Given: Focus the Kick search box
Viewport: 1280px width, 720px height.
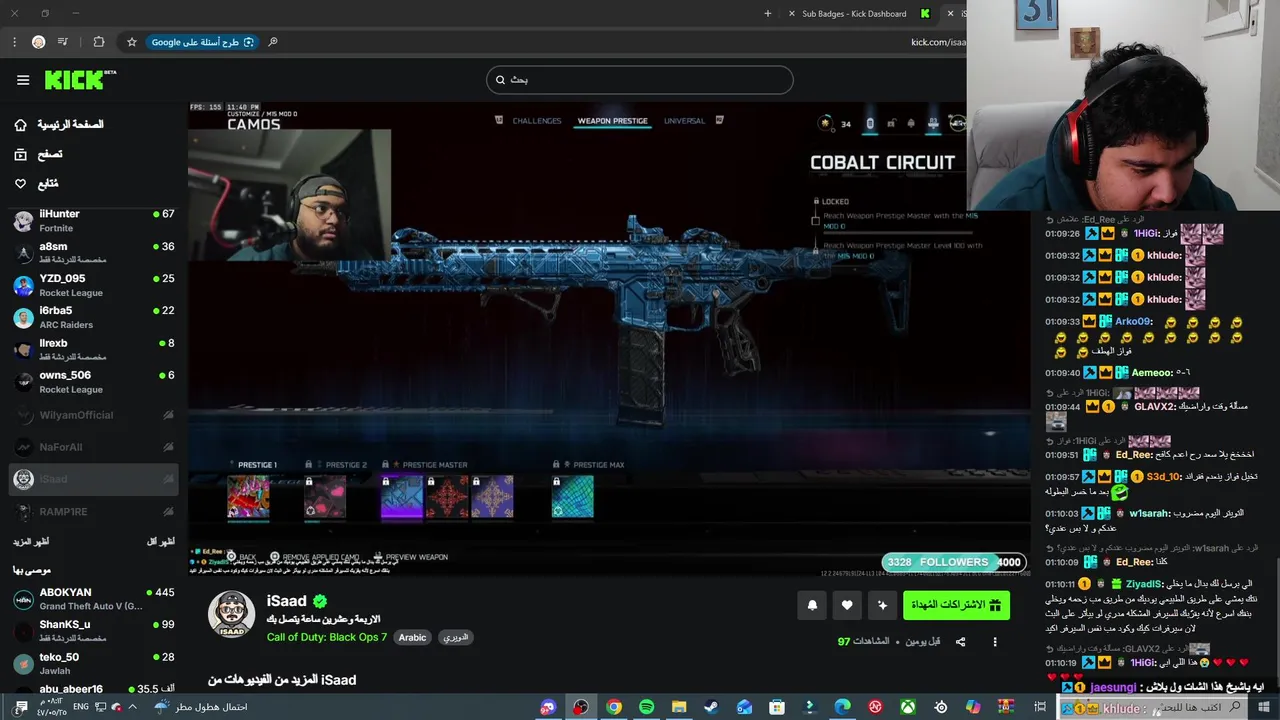Looking at the screenshot, I should 640,80.
